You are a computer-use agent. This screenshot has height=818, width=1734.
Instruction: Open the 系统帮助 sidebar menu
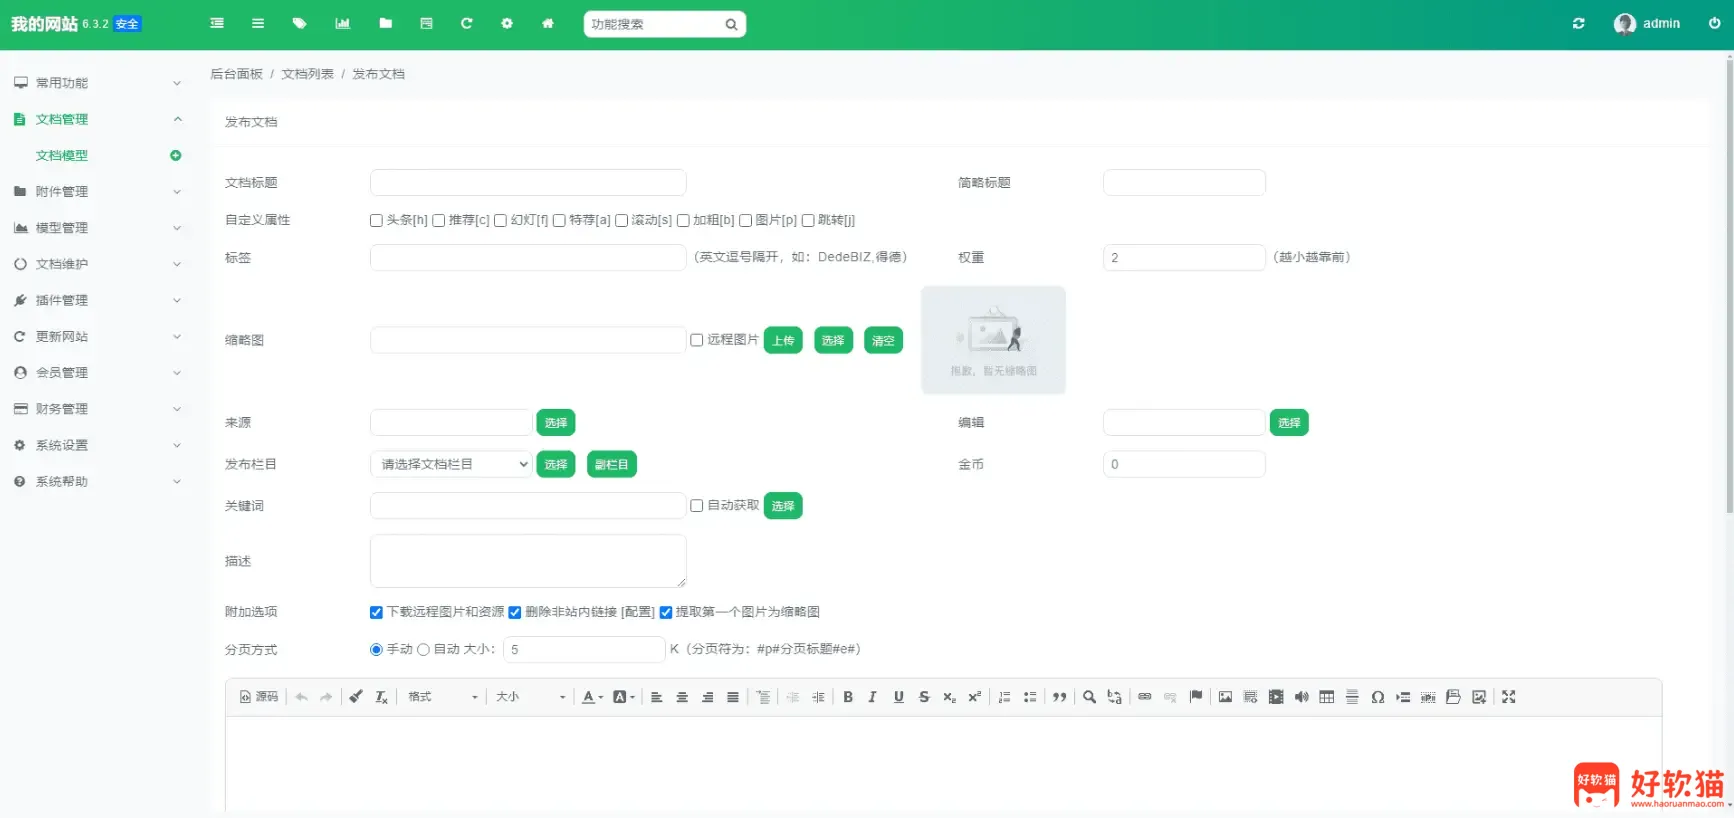[x=98, y=481]
